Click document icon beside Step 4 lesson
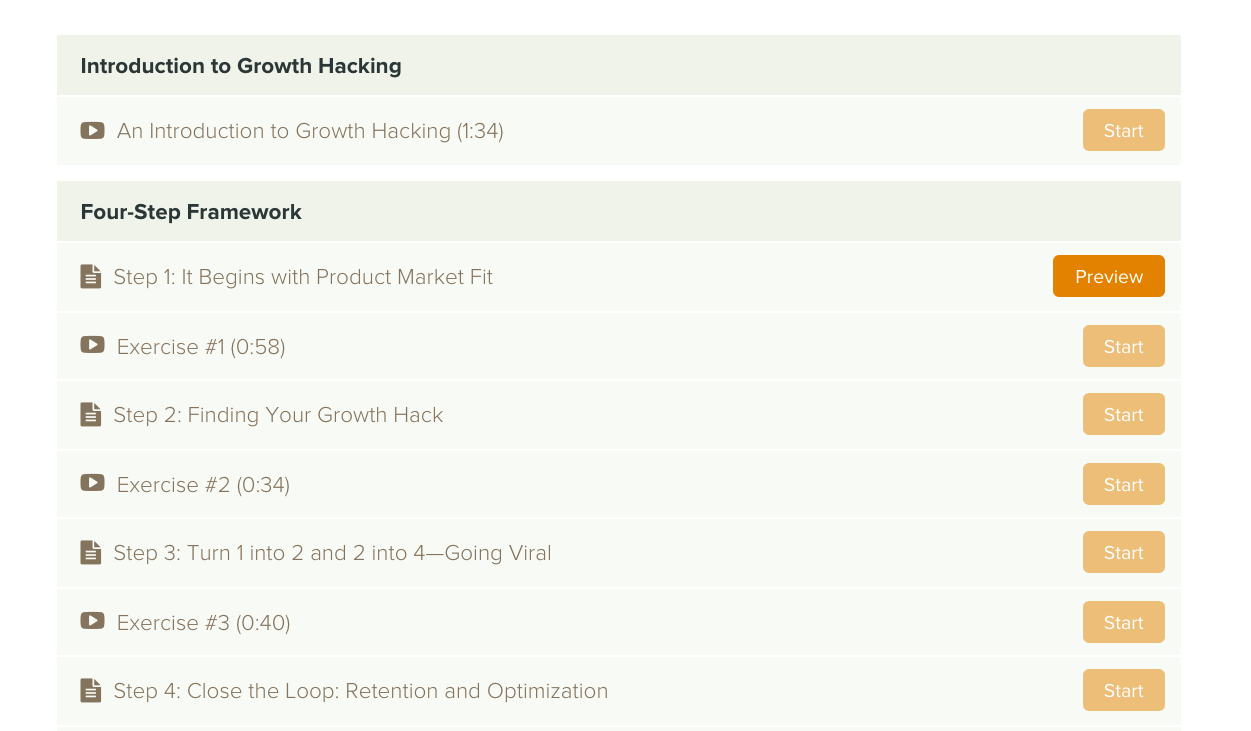1251x731 pixels. tap(91, 691)
